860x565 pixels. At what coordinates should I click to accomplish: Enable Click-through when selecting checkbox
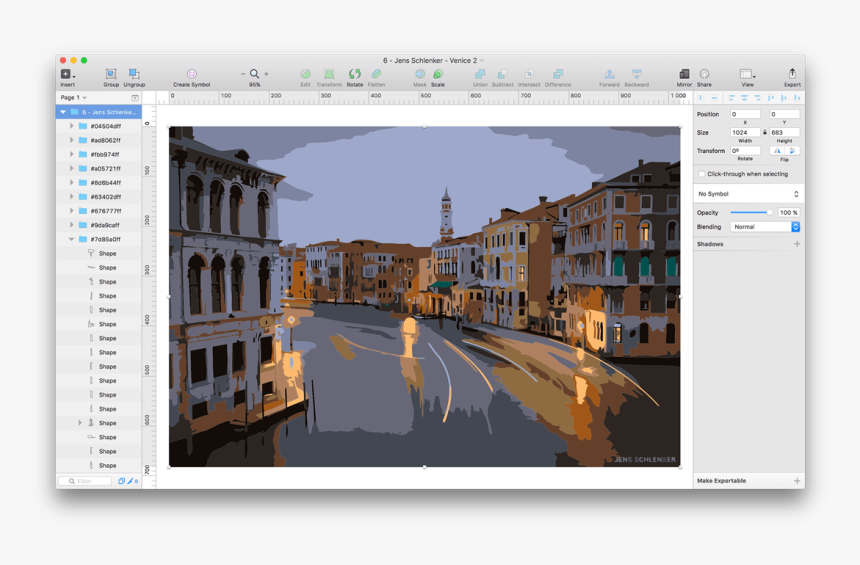701,174
